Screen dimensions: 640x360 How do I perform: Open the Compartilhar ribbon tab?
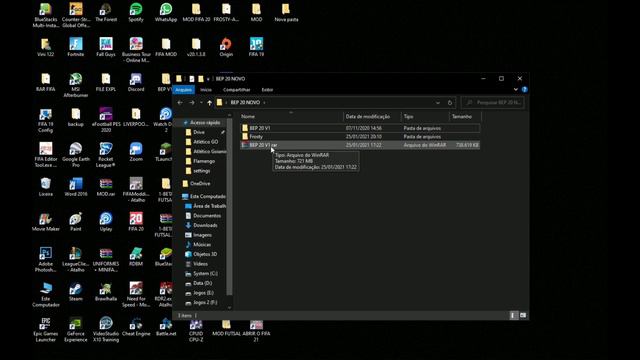pos(237,90)
